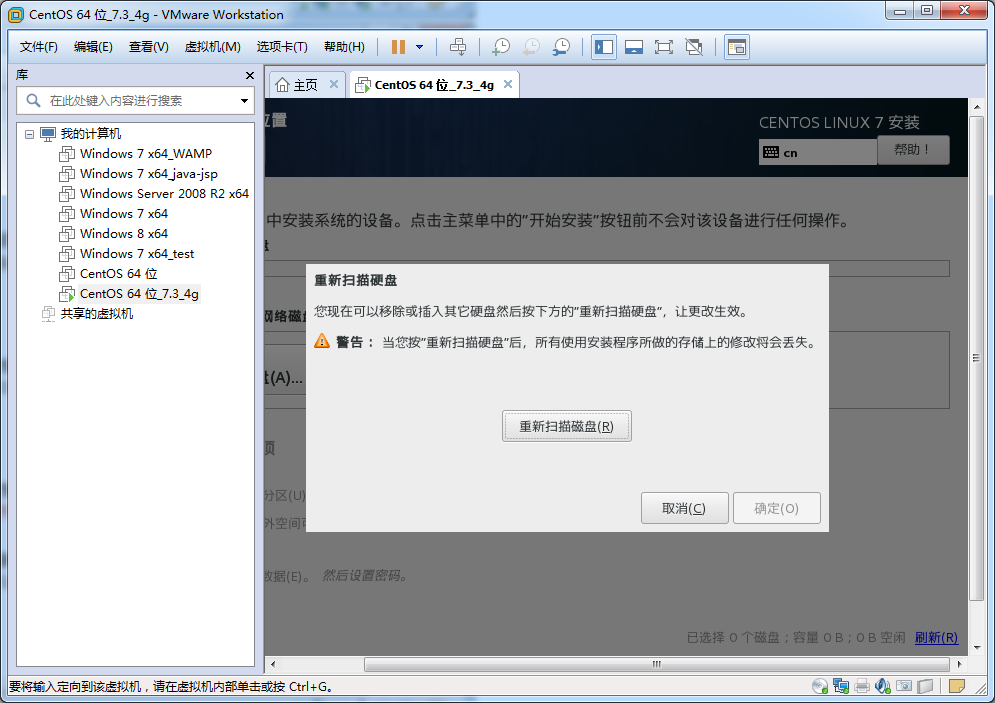Select the plain Windows 7 x64 VM

[x=124, y=214]
